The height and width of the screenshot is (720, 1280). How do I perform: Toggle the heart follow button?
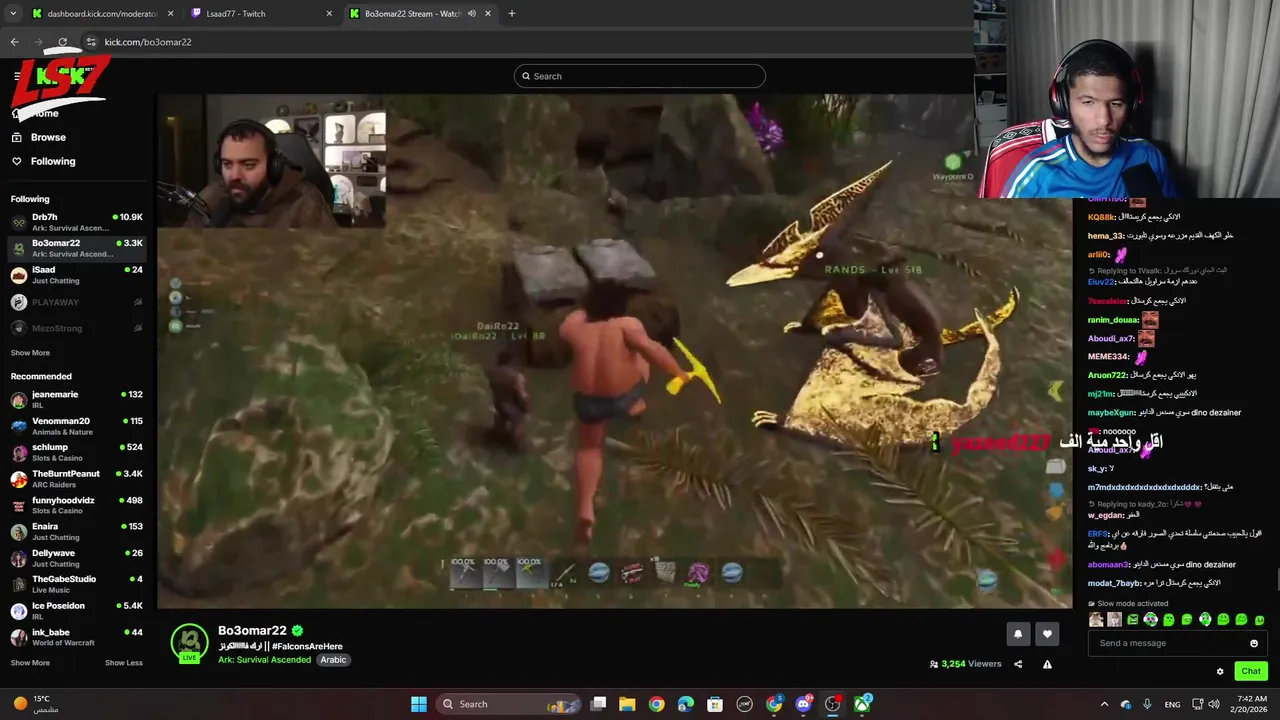tap(1047, 633)
